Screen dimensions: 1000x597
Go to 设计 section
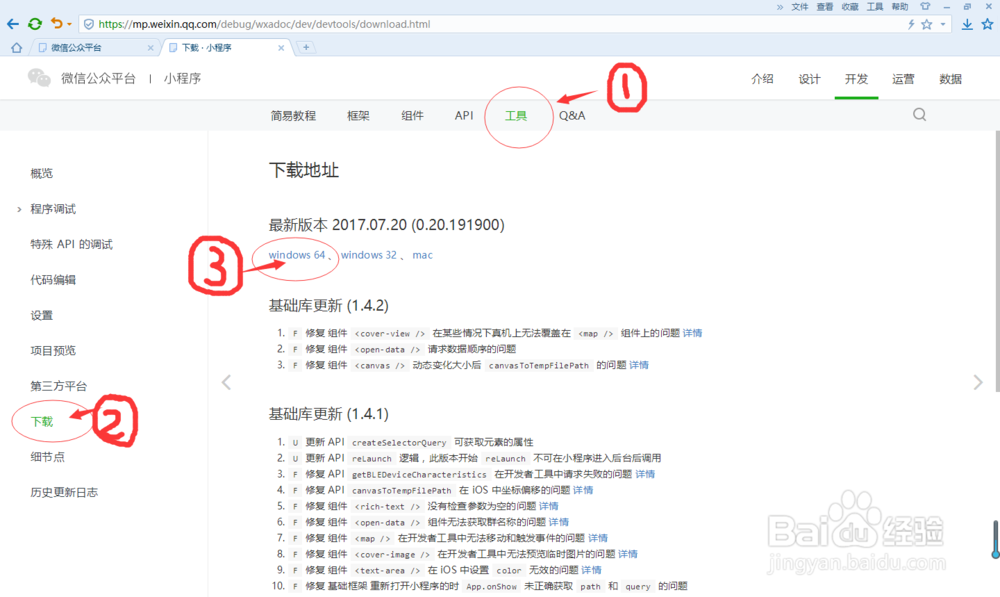tap(809, 79)
